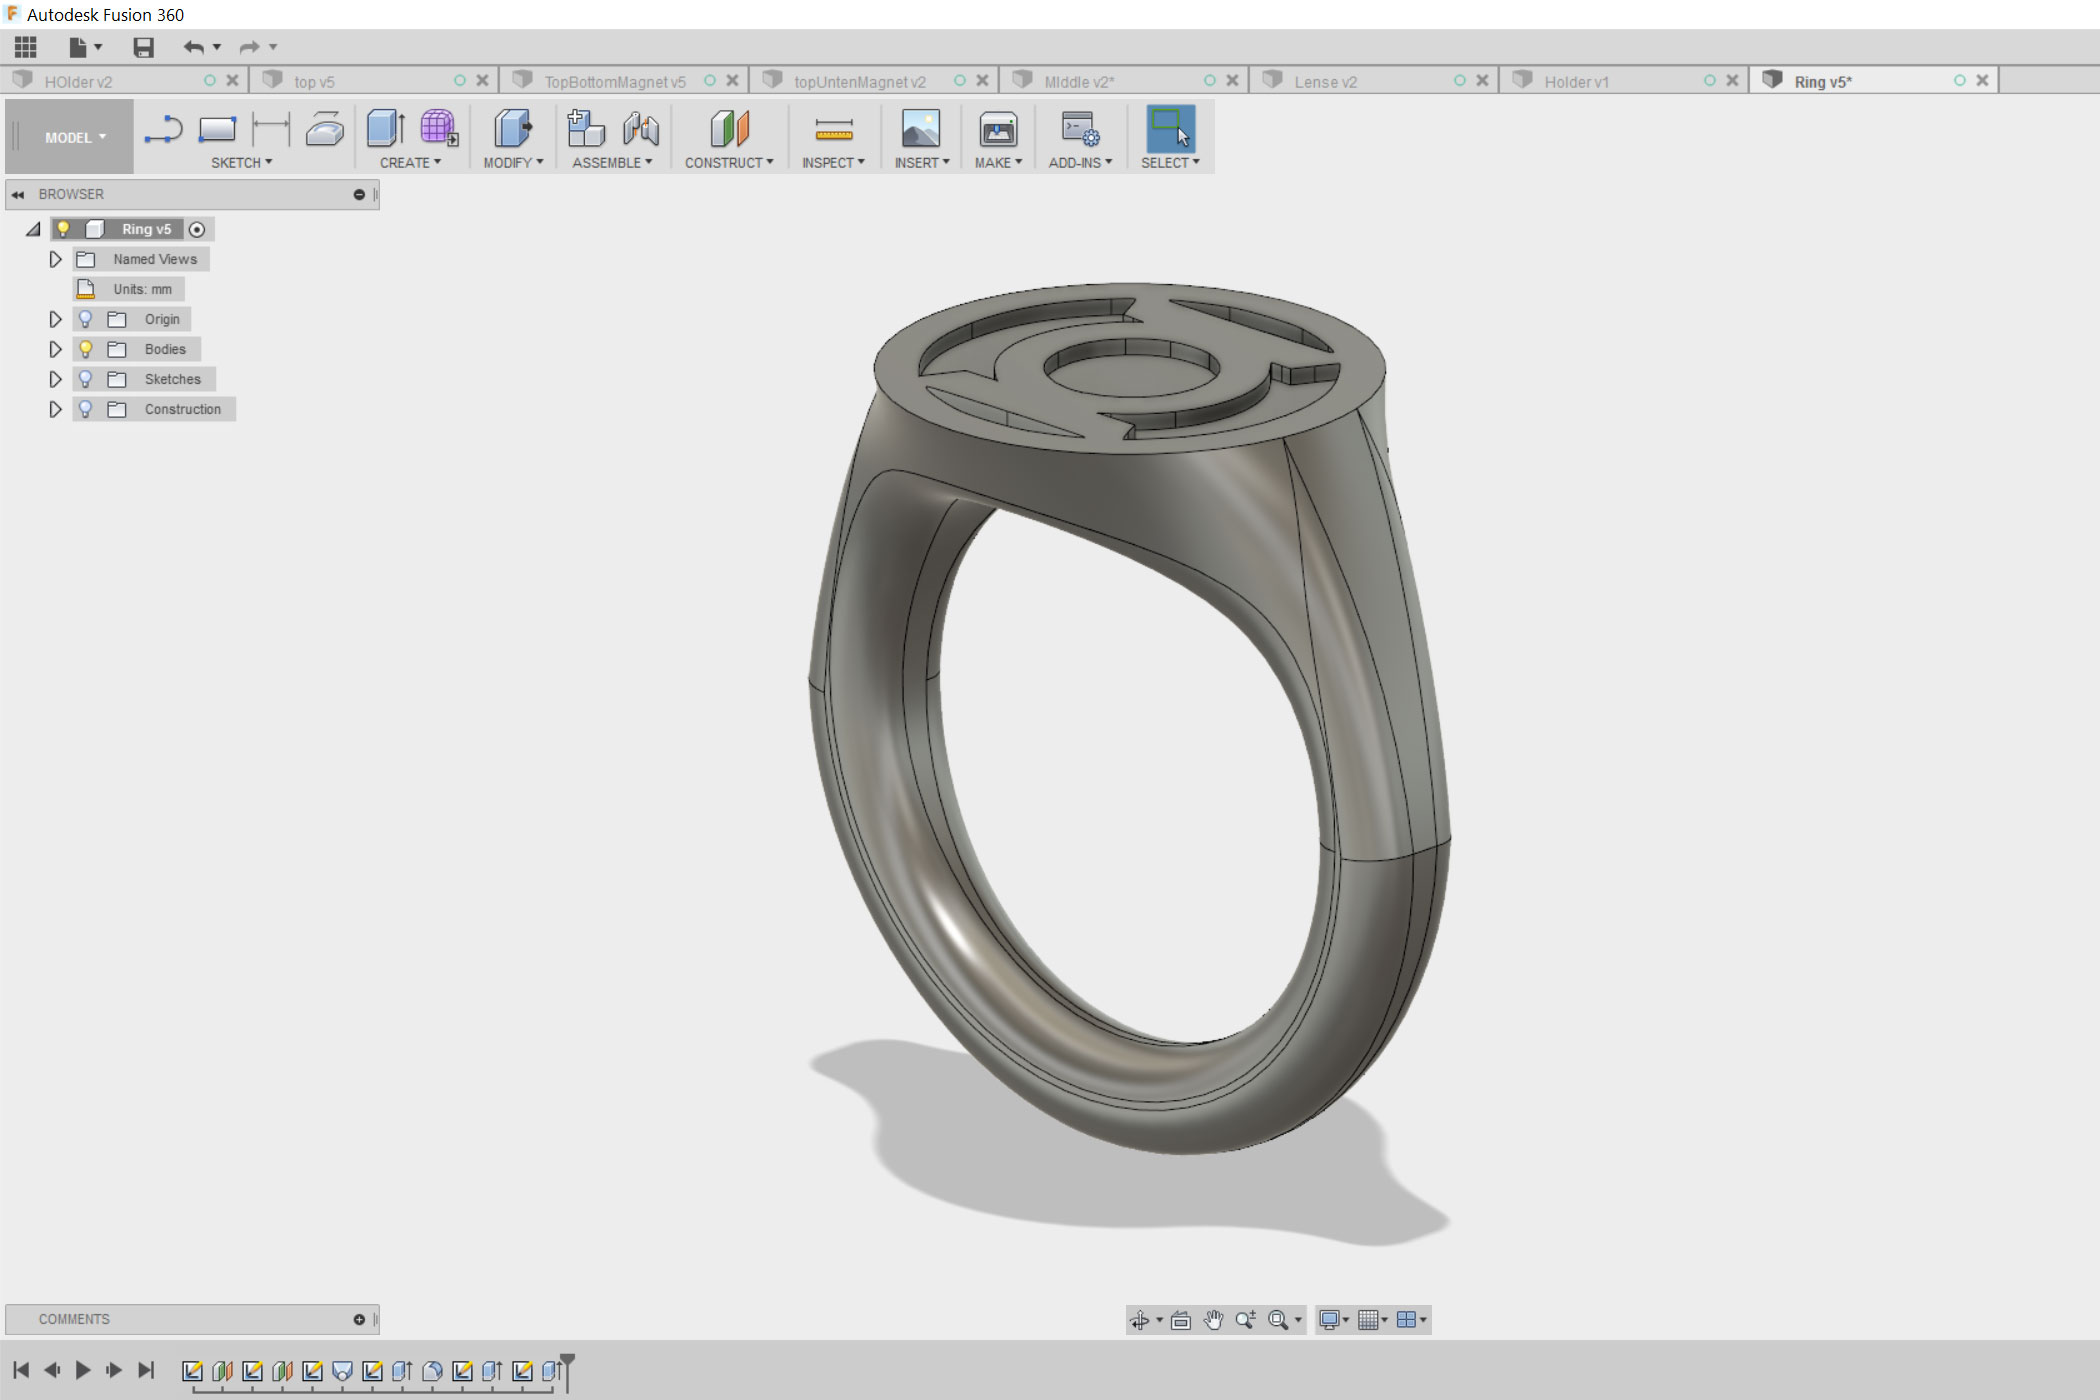
Task: Switch to the Lense v2 document tab
Action: pyautogui.click(x=1325, y=81)
